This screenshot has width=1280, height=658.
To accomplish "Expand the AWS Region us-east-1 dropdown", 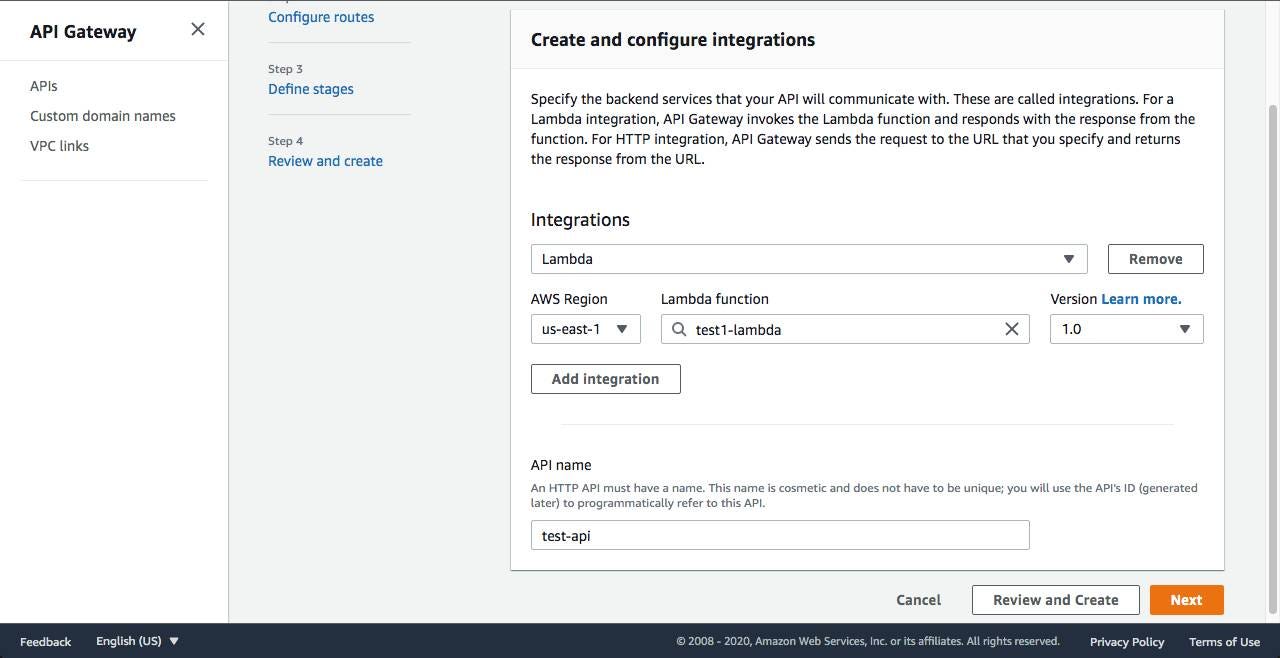I will [x=585, y=329].
